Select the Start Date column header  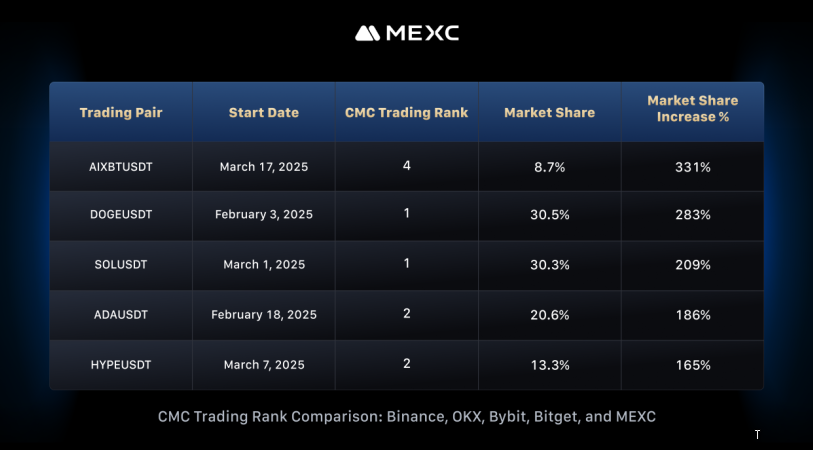point(263,113)
